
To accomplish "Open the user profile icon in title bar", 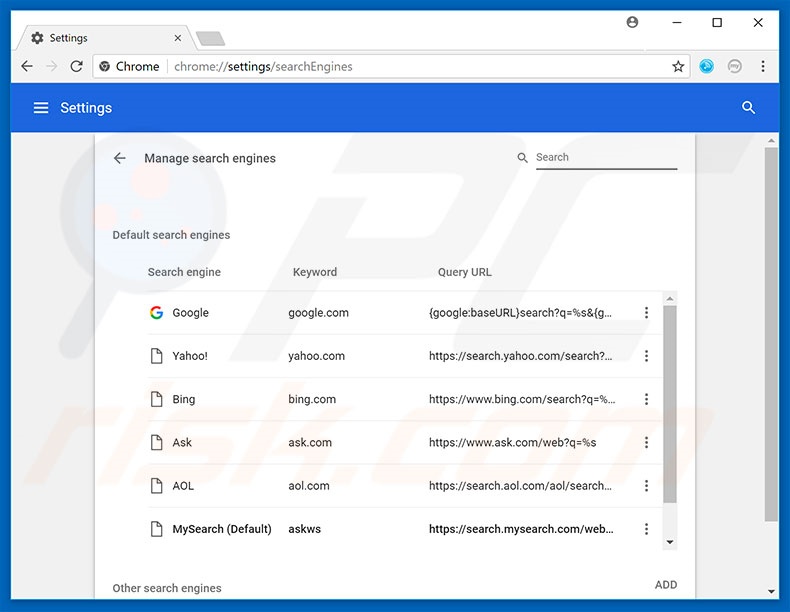I will 632,22.
